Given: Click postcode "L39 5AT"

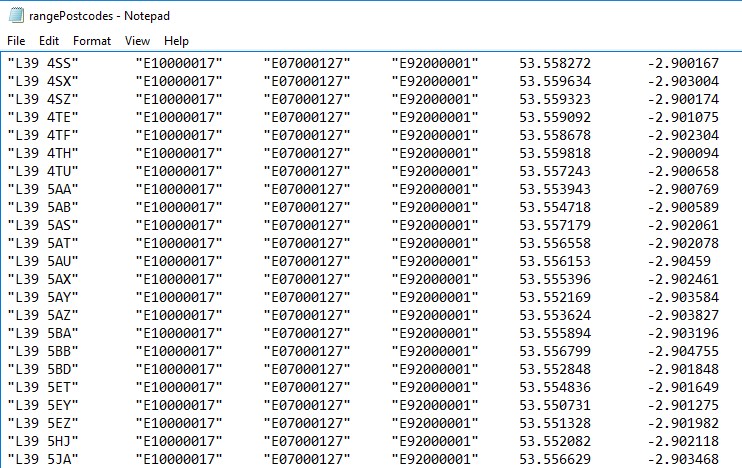Looking at the screenshot, I should click(x=43, y=243).
